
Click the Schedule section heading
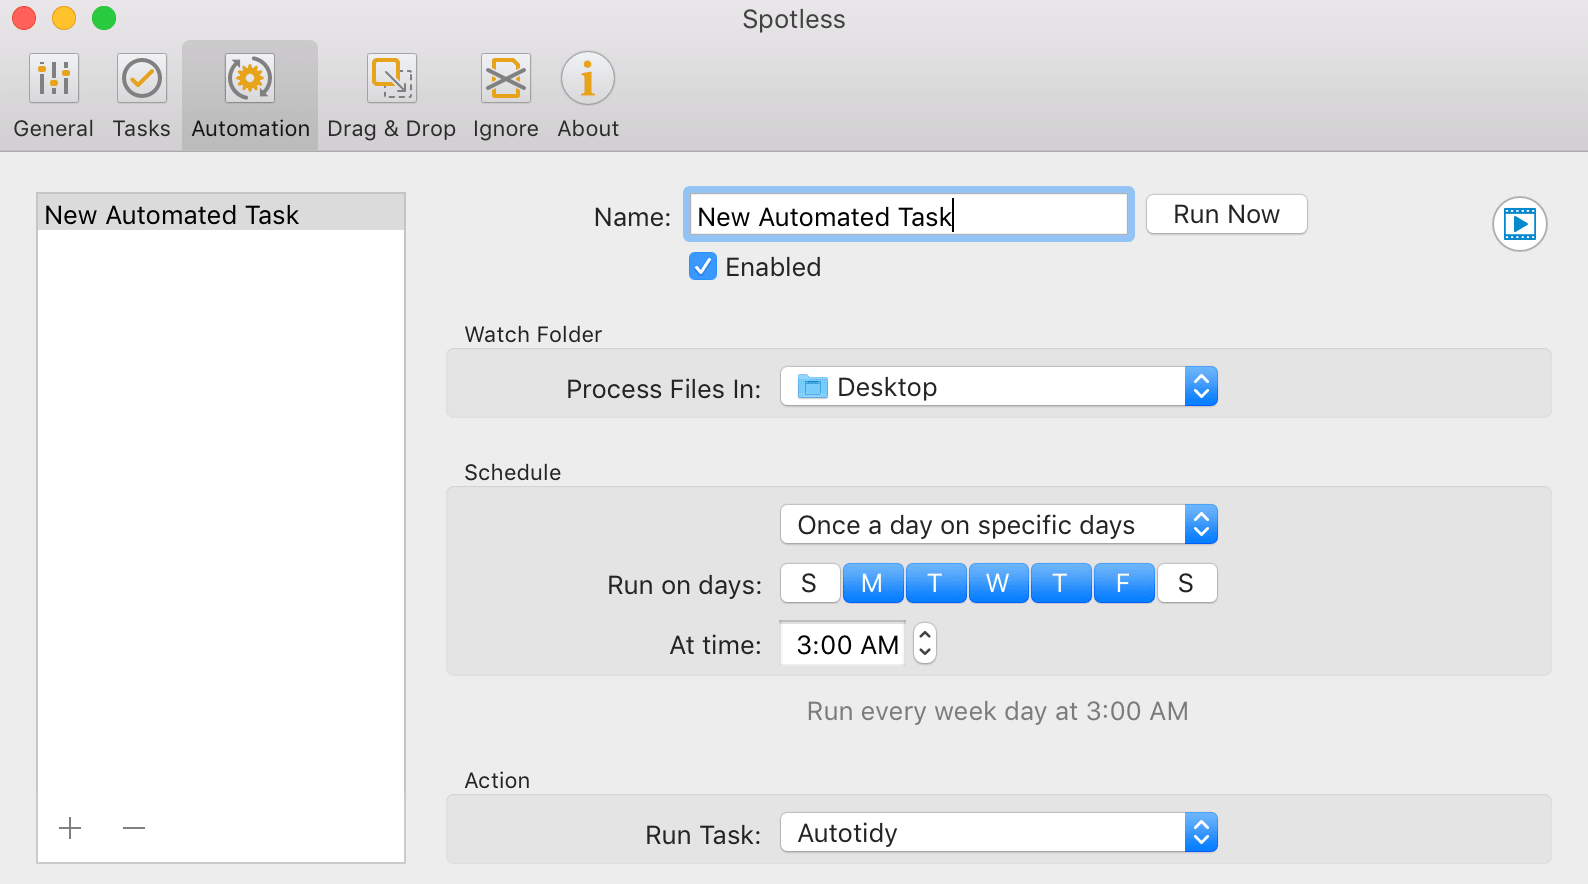(x=513, y=473)
